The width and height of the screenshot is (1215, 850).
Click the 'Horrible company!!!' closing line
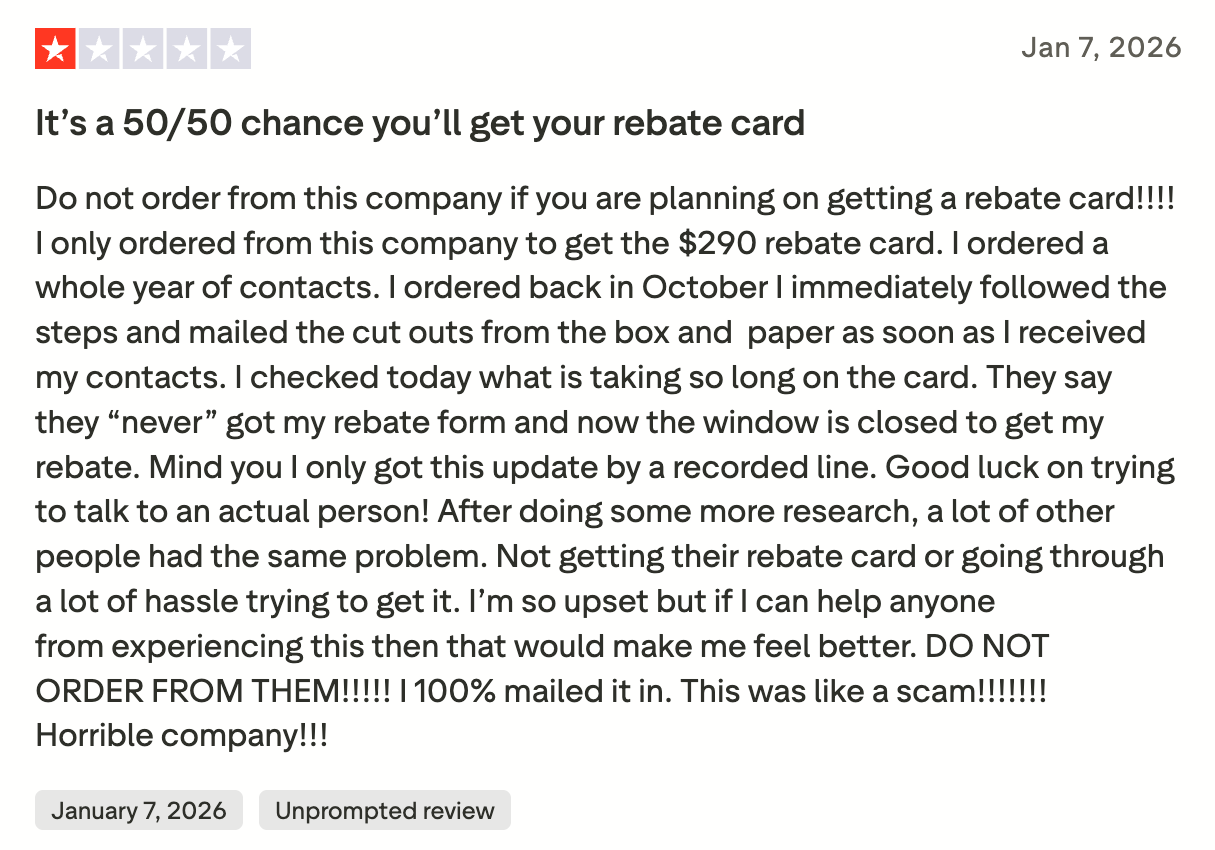[181, 736]
